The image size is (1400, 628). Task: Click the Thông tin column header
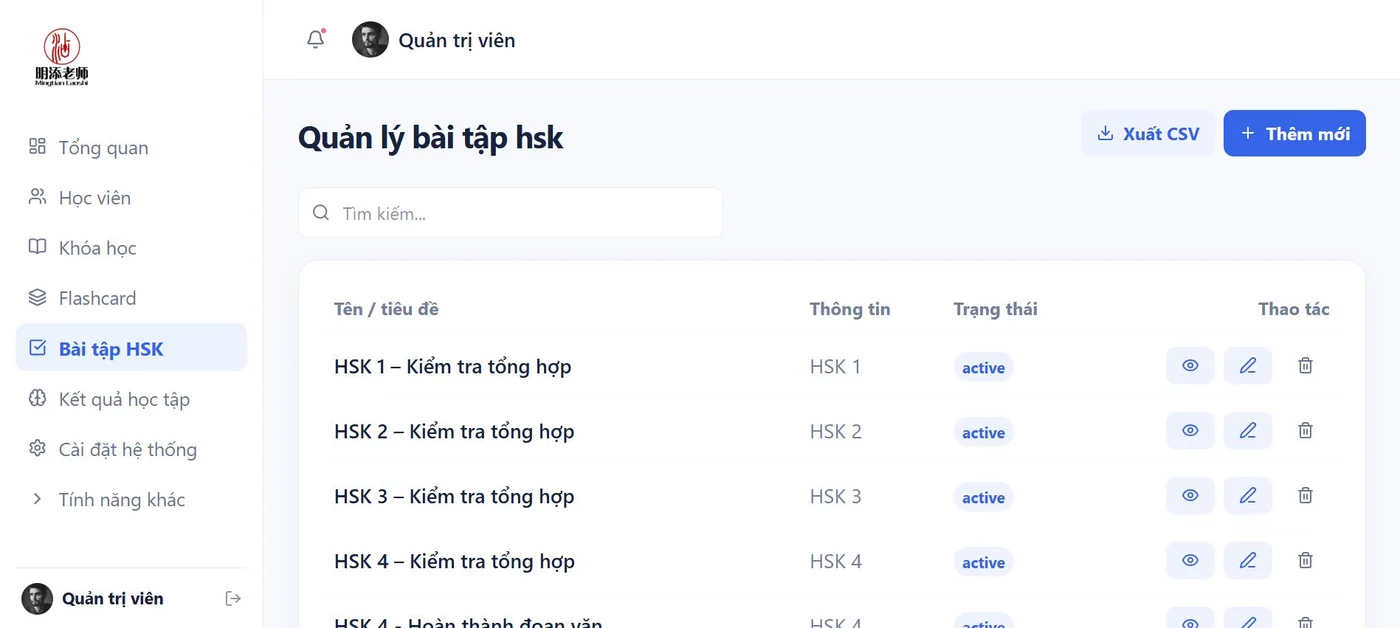pos(850,309)
